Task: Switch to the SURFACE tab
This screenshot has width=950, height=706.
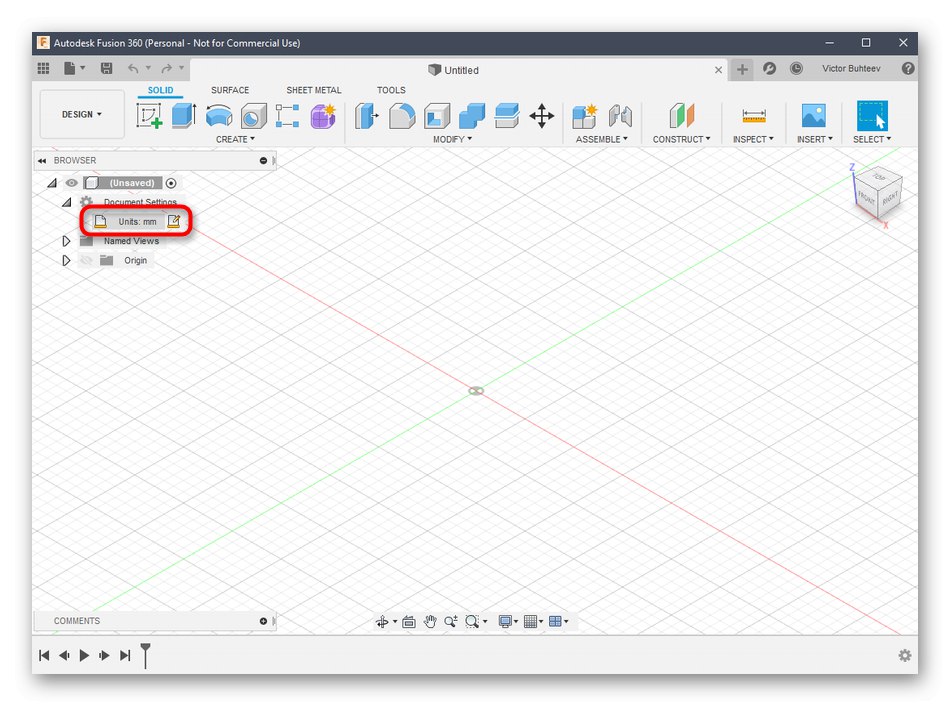Action: click(x=230, y=90)
